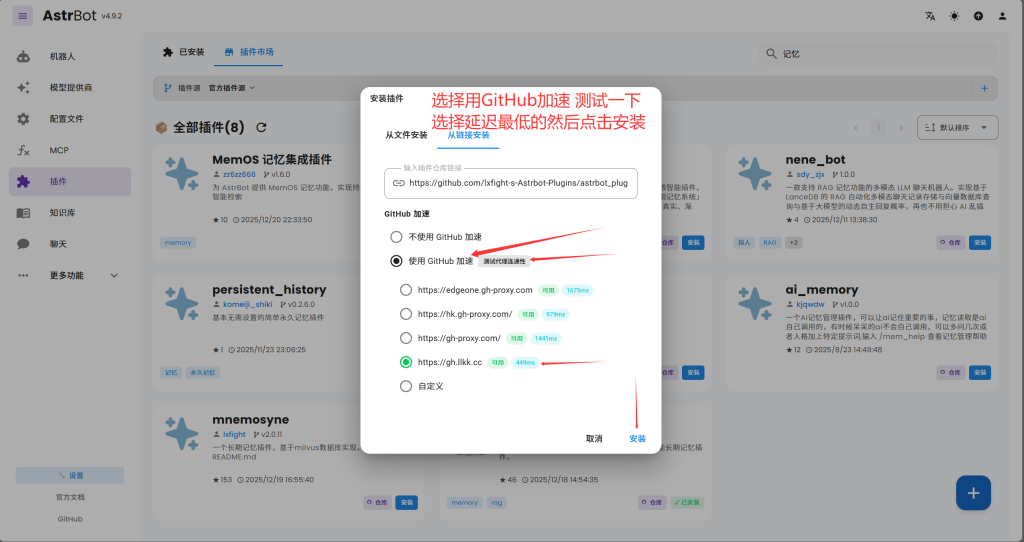Open the 默认排序 sort dropdown
The width and height of the screenshot is (1024, 542).
click(x=957, y=128)
